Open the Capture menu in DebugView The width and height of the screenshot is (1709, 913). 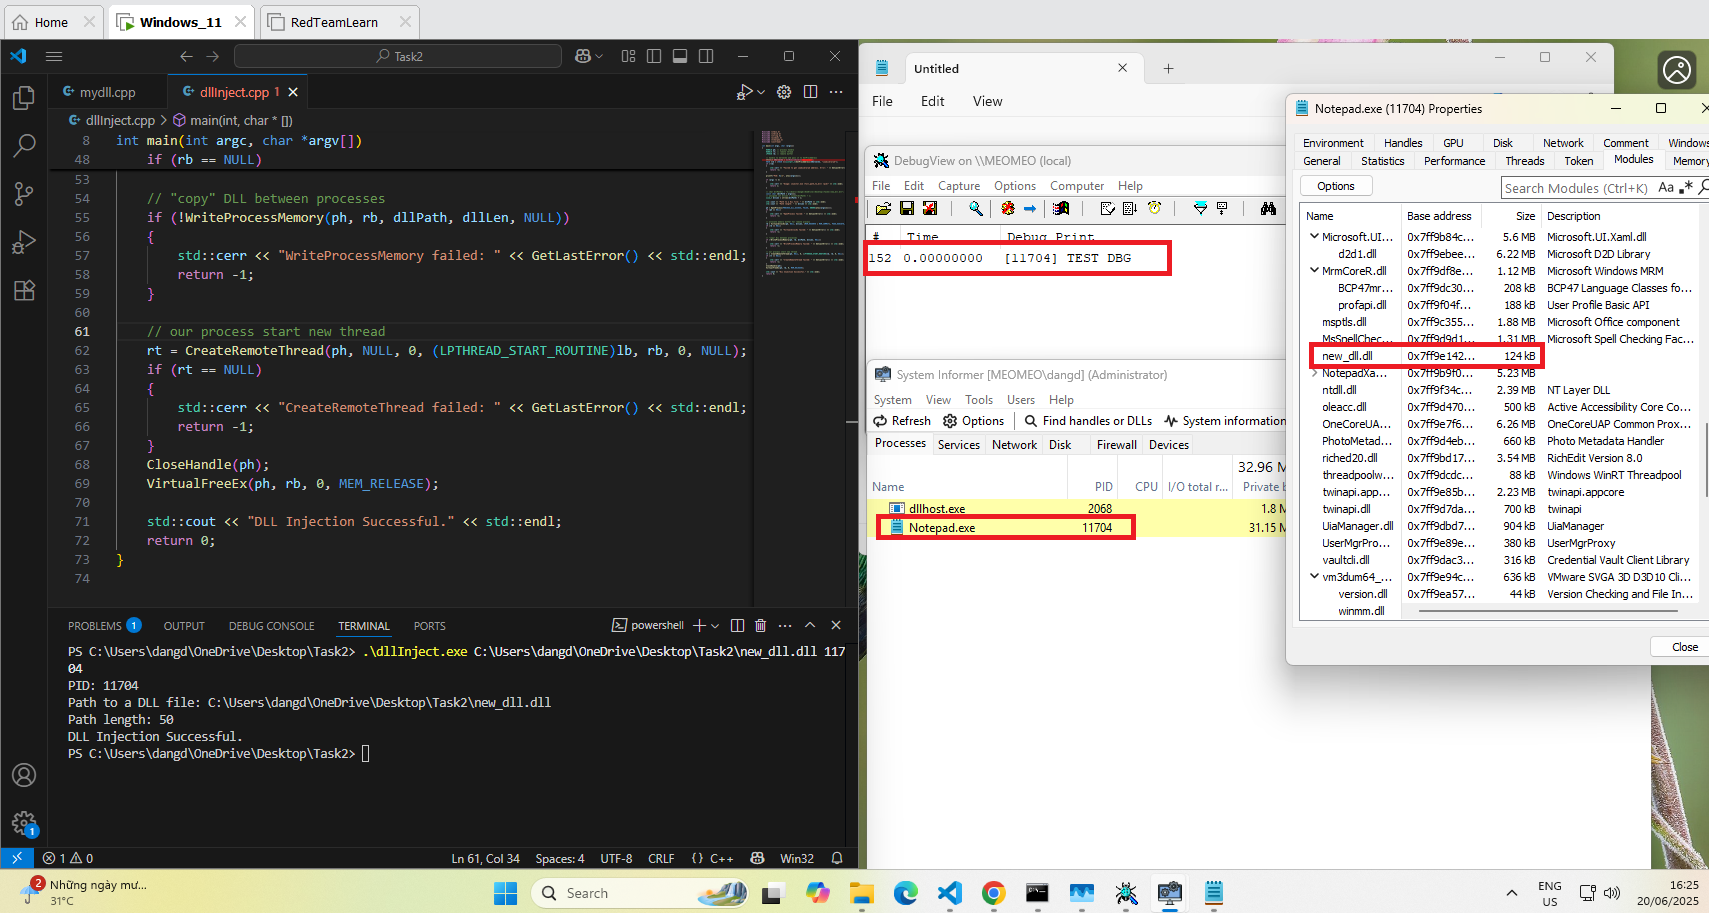click(x=958, y=186)
